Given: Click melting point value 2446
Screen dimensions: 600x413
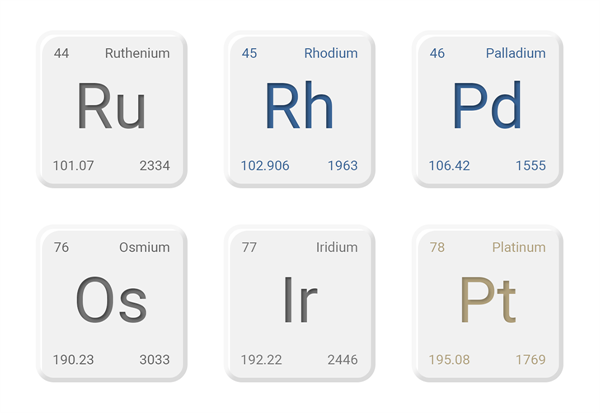Looking at the screenshot, I should coord(342,360).
